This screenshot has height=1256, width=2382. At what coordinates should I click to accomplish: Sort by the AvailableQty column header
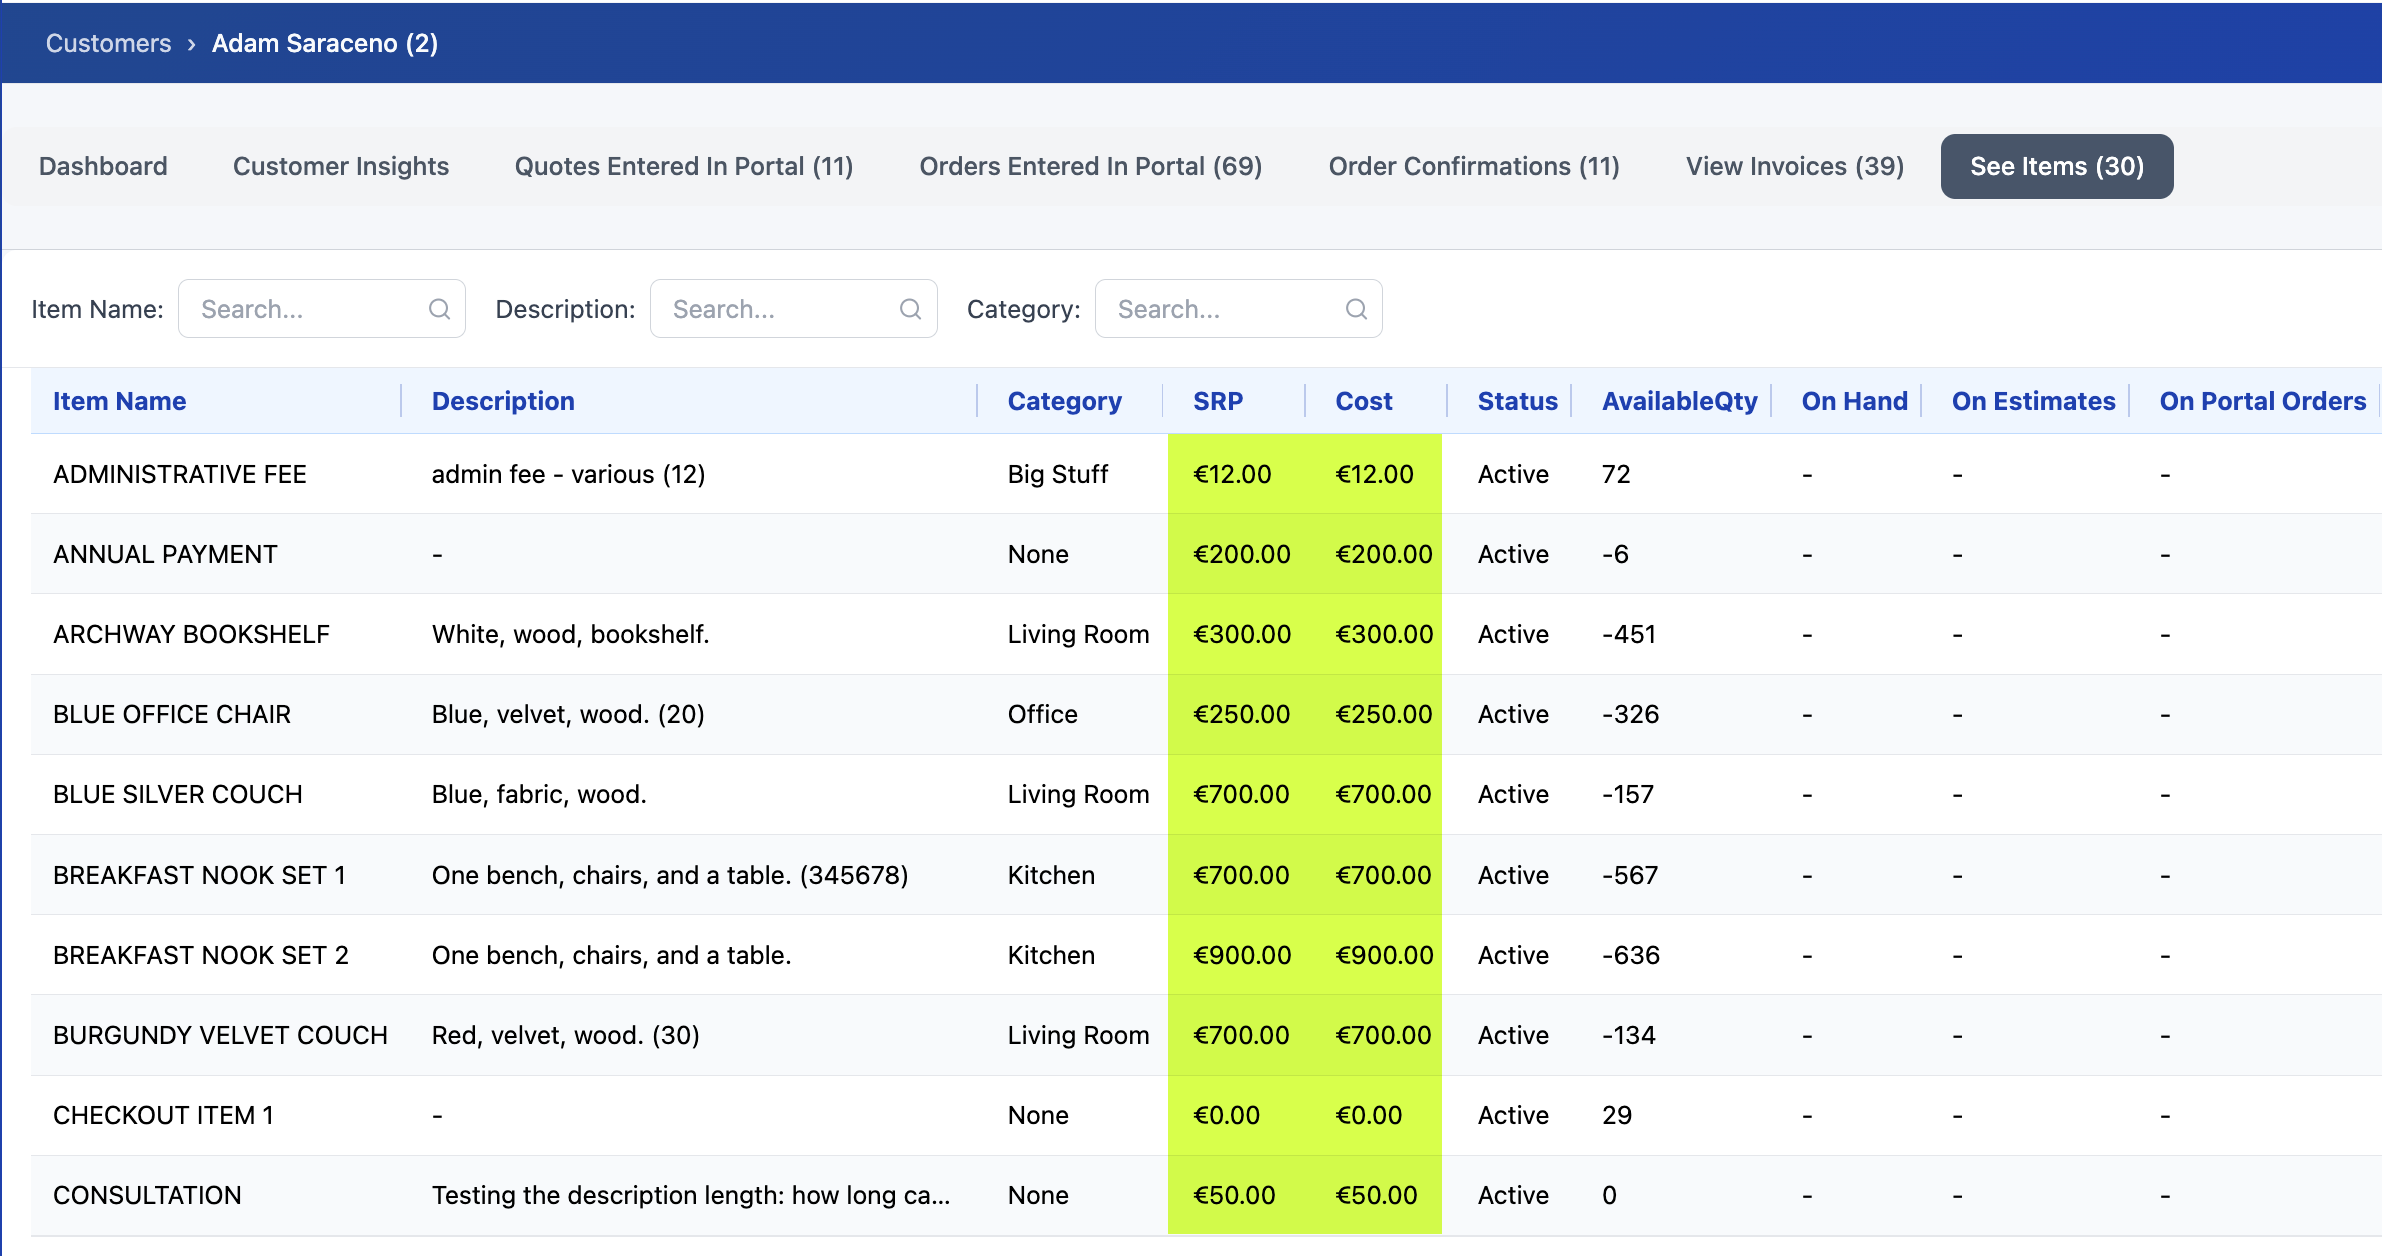[1679, 401]
